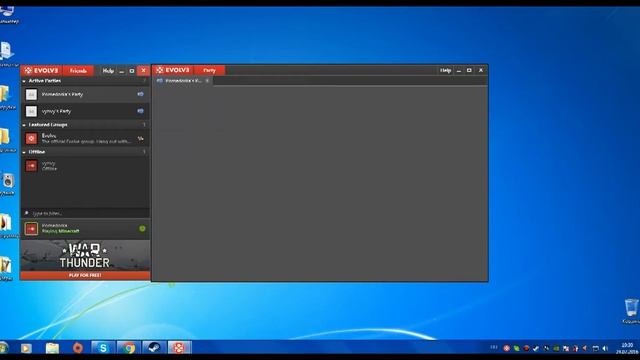640x360 pixels.
Task: Open Help in the Party window
Action: [445, 70]
